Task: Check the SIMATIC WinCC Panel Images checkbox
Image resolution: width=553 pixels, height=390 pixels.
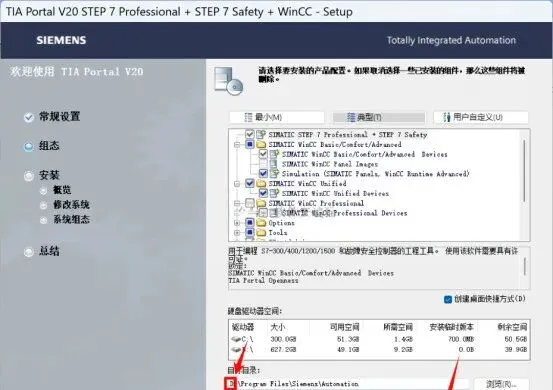Action: [x=263, y=164]
